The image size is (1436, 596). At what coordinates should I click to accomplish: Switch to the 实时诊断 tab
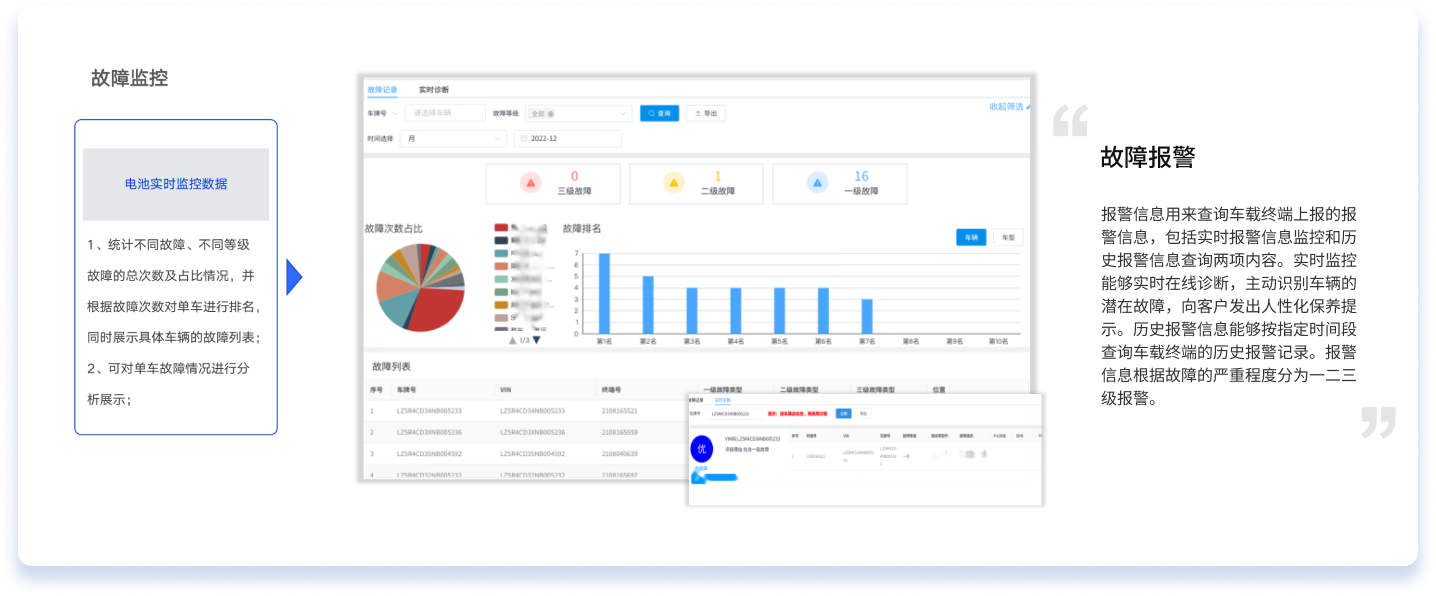pos(434,90)
